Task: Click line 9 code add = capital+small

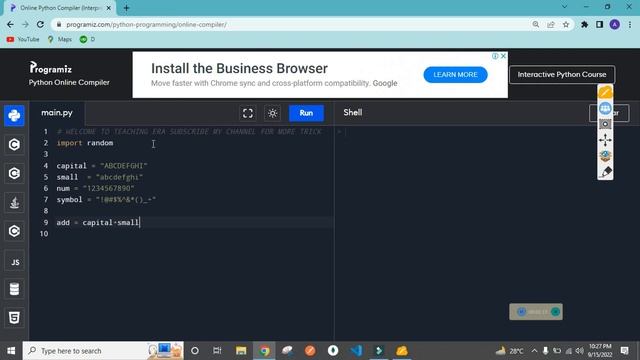Action: pos(98,222)
